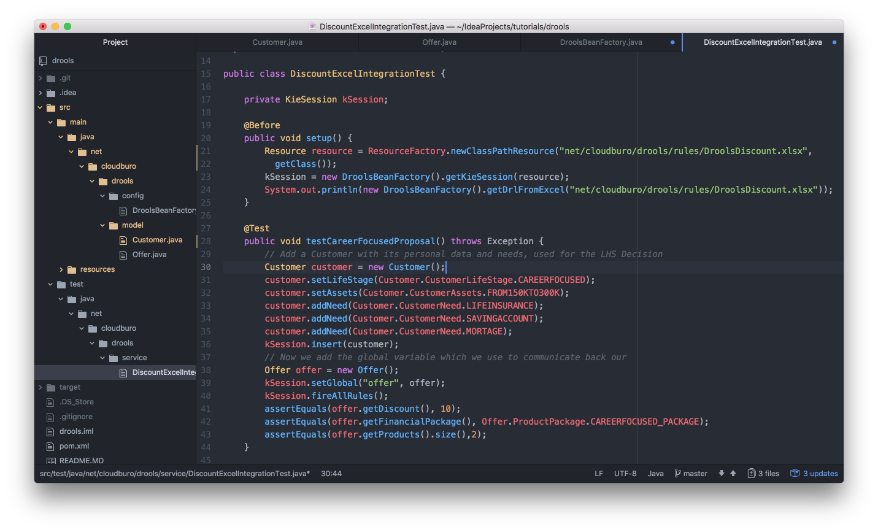This screenshot has width=878, height=532.
Task: Open the Java grammar selector in status bar
Action: click(655, 473)
